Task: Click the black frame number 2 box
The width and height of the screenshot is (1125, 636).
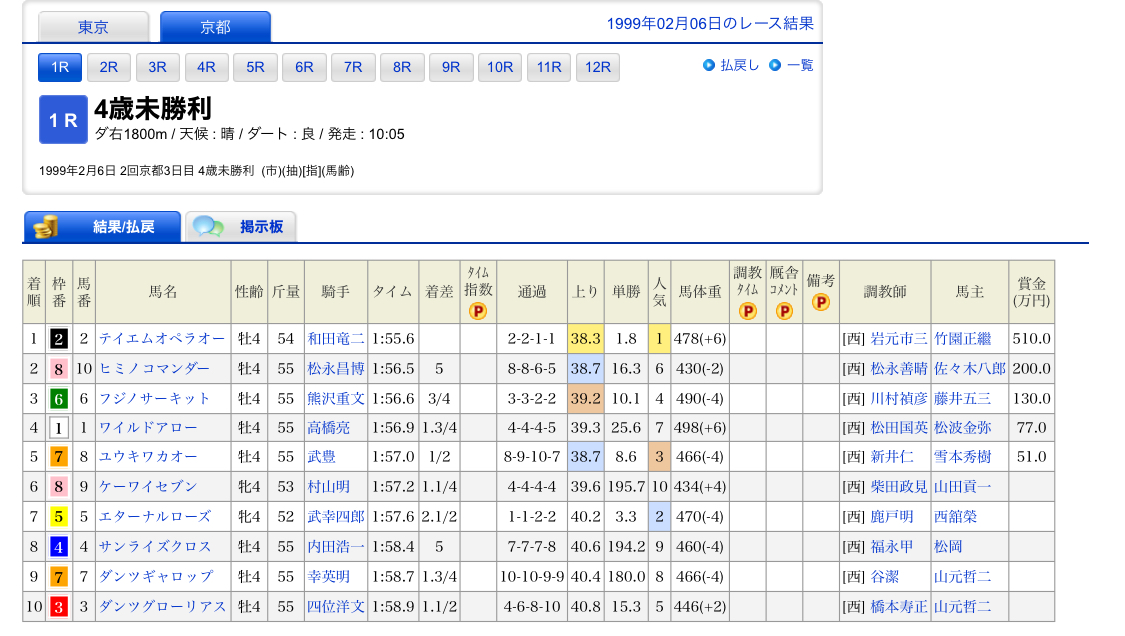Action: click(x=59, y=339)
